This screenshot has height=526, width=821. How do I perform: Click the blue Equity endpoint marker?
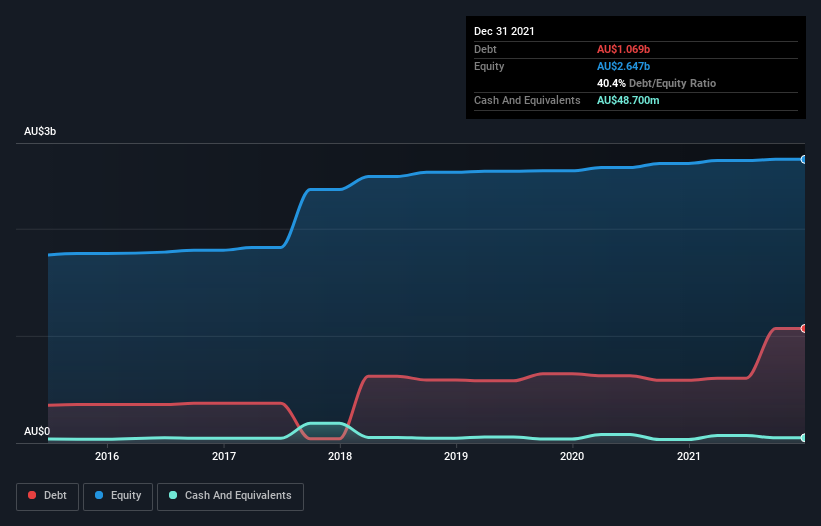804,160
